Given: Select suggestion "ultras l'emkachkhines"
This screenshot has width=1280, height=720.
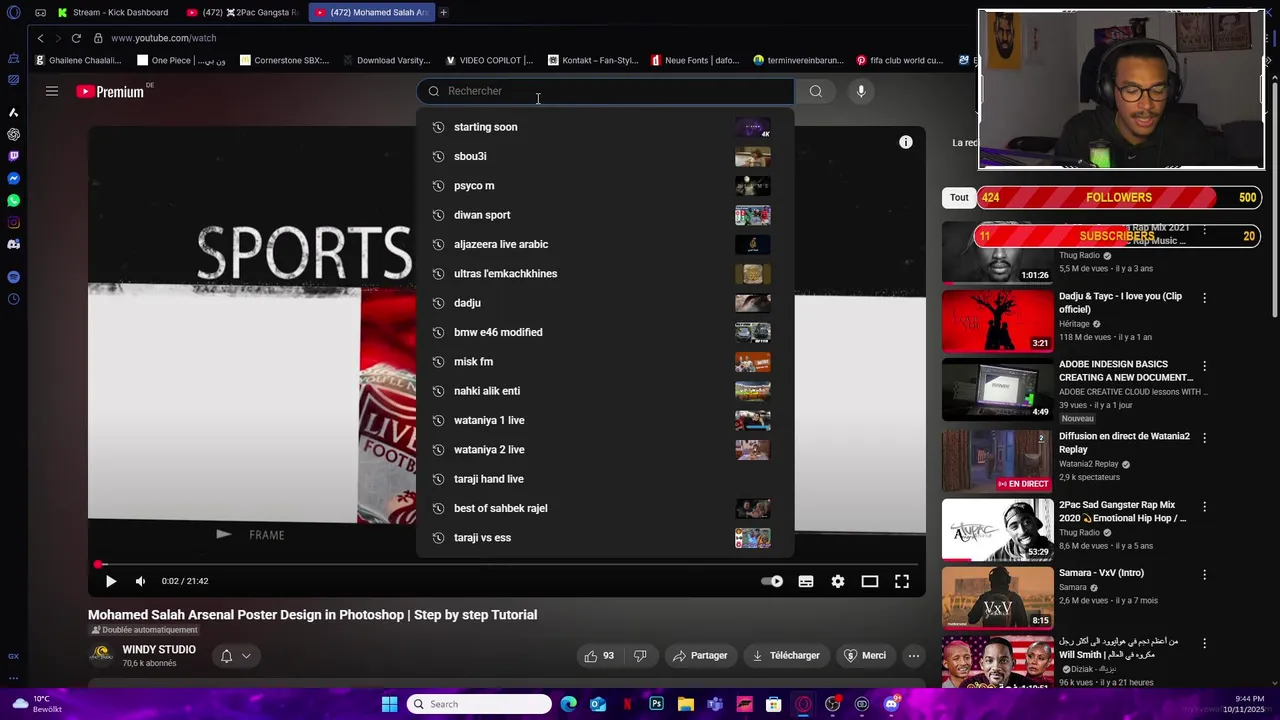Looking at the screenshot, I should 605,274.
